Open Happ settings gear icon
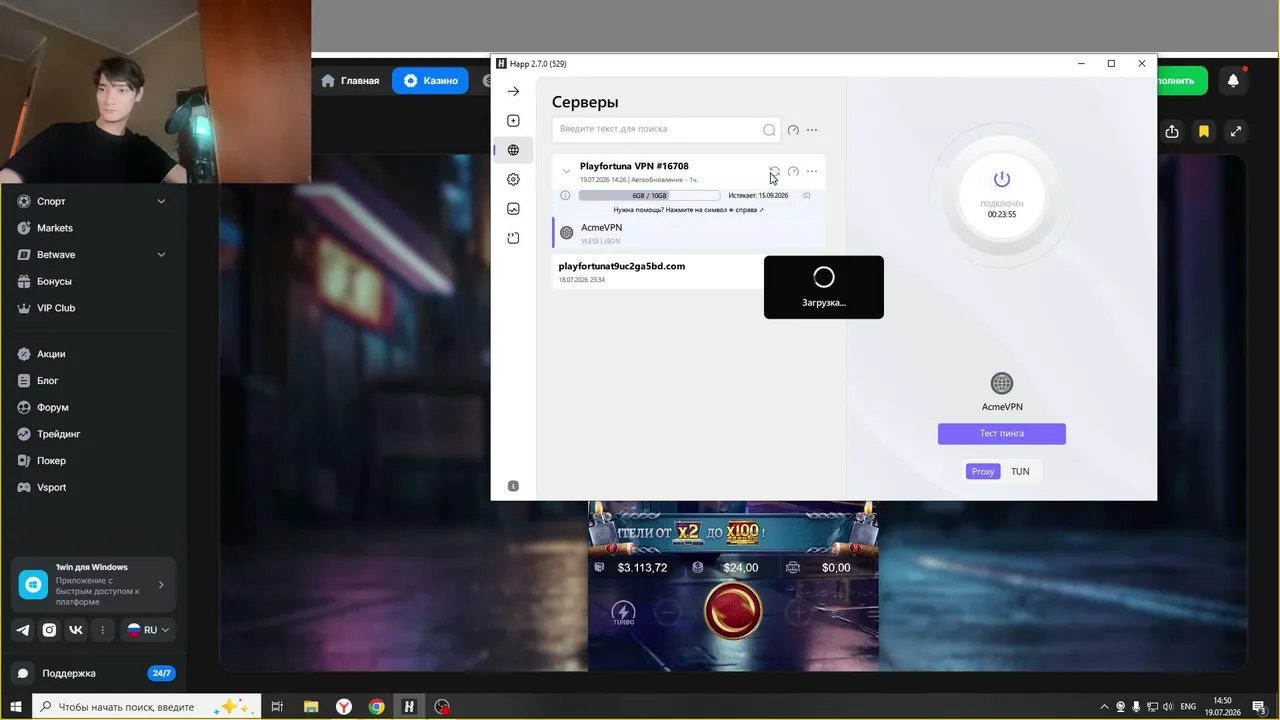Screen dimensions: 1280x720 tap(513, 179)
